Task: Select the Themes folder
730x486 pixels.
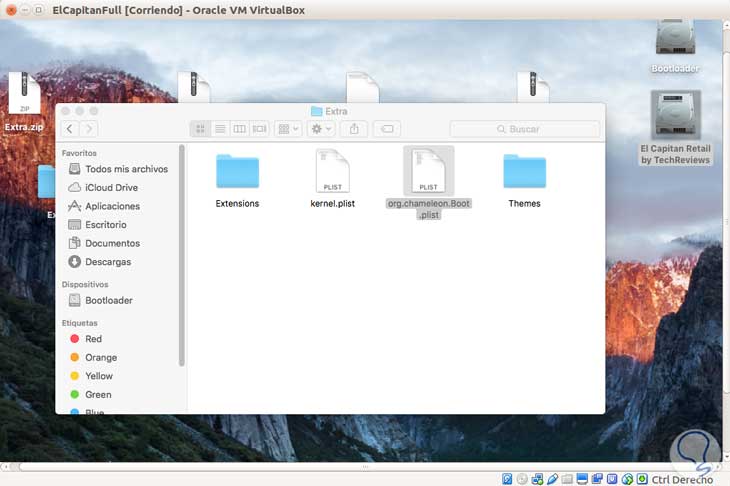Action: coord(525,179)
